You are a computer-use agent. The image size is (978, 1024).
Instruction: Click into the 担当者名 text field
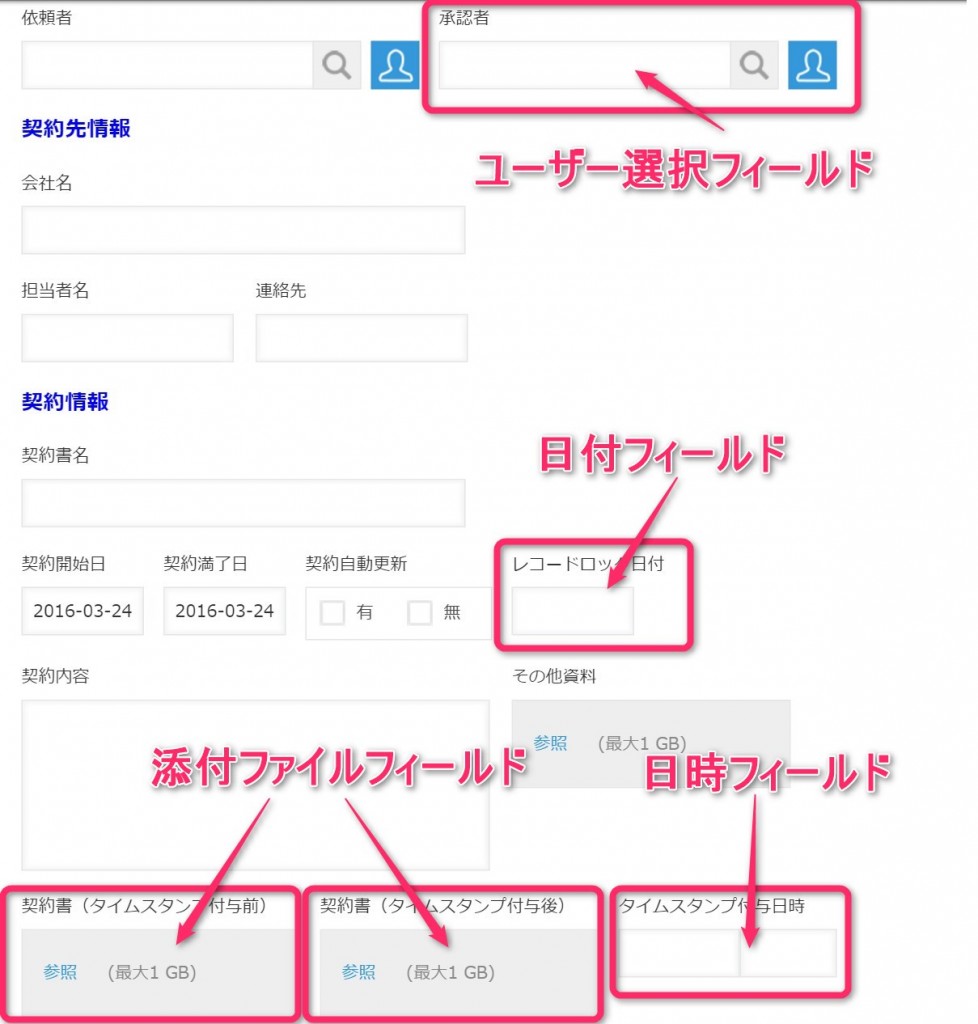point(127,338)
